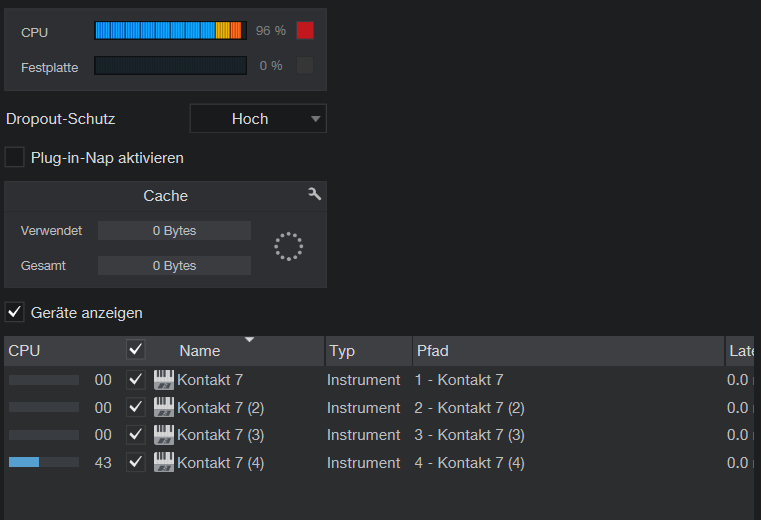
Task: Click the 0 % Festplatte reading
Action: pos(271,66)
